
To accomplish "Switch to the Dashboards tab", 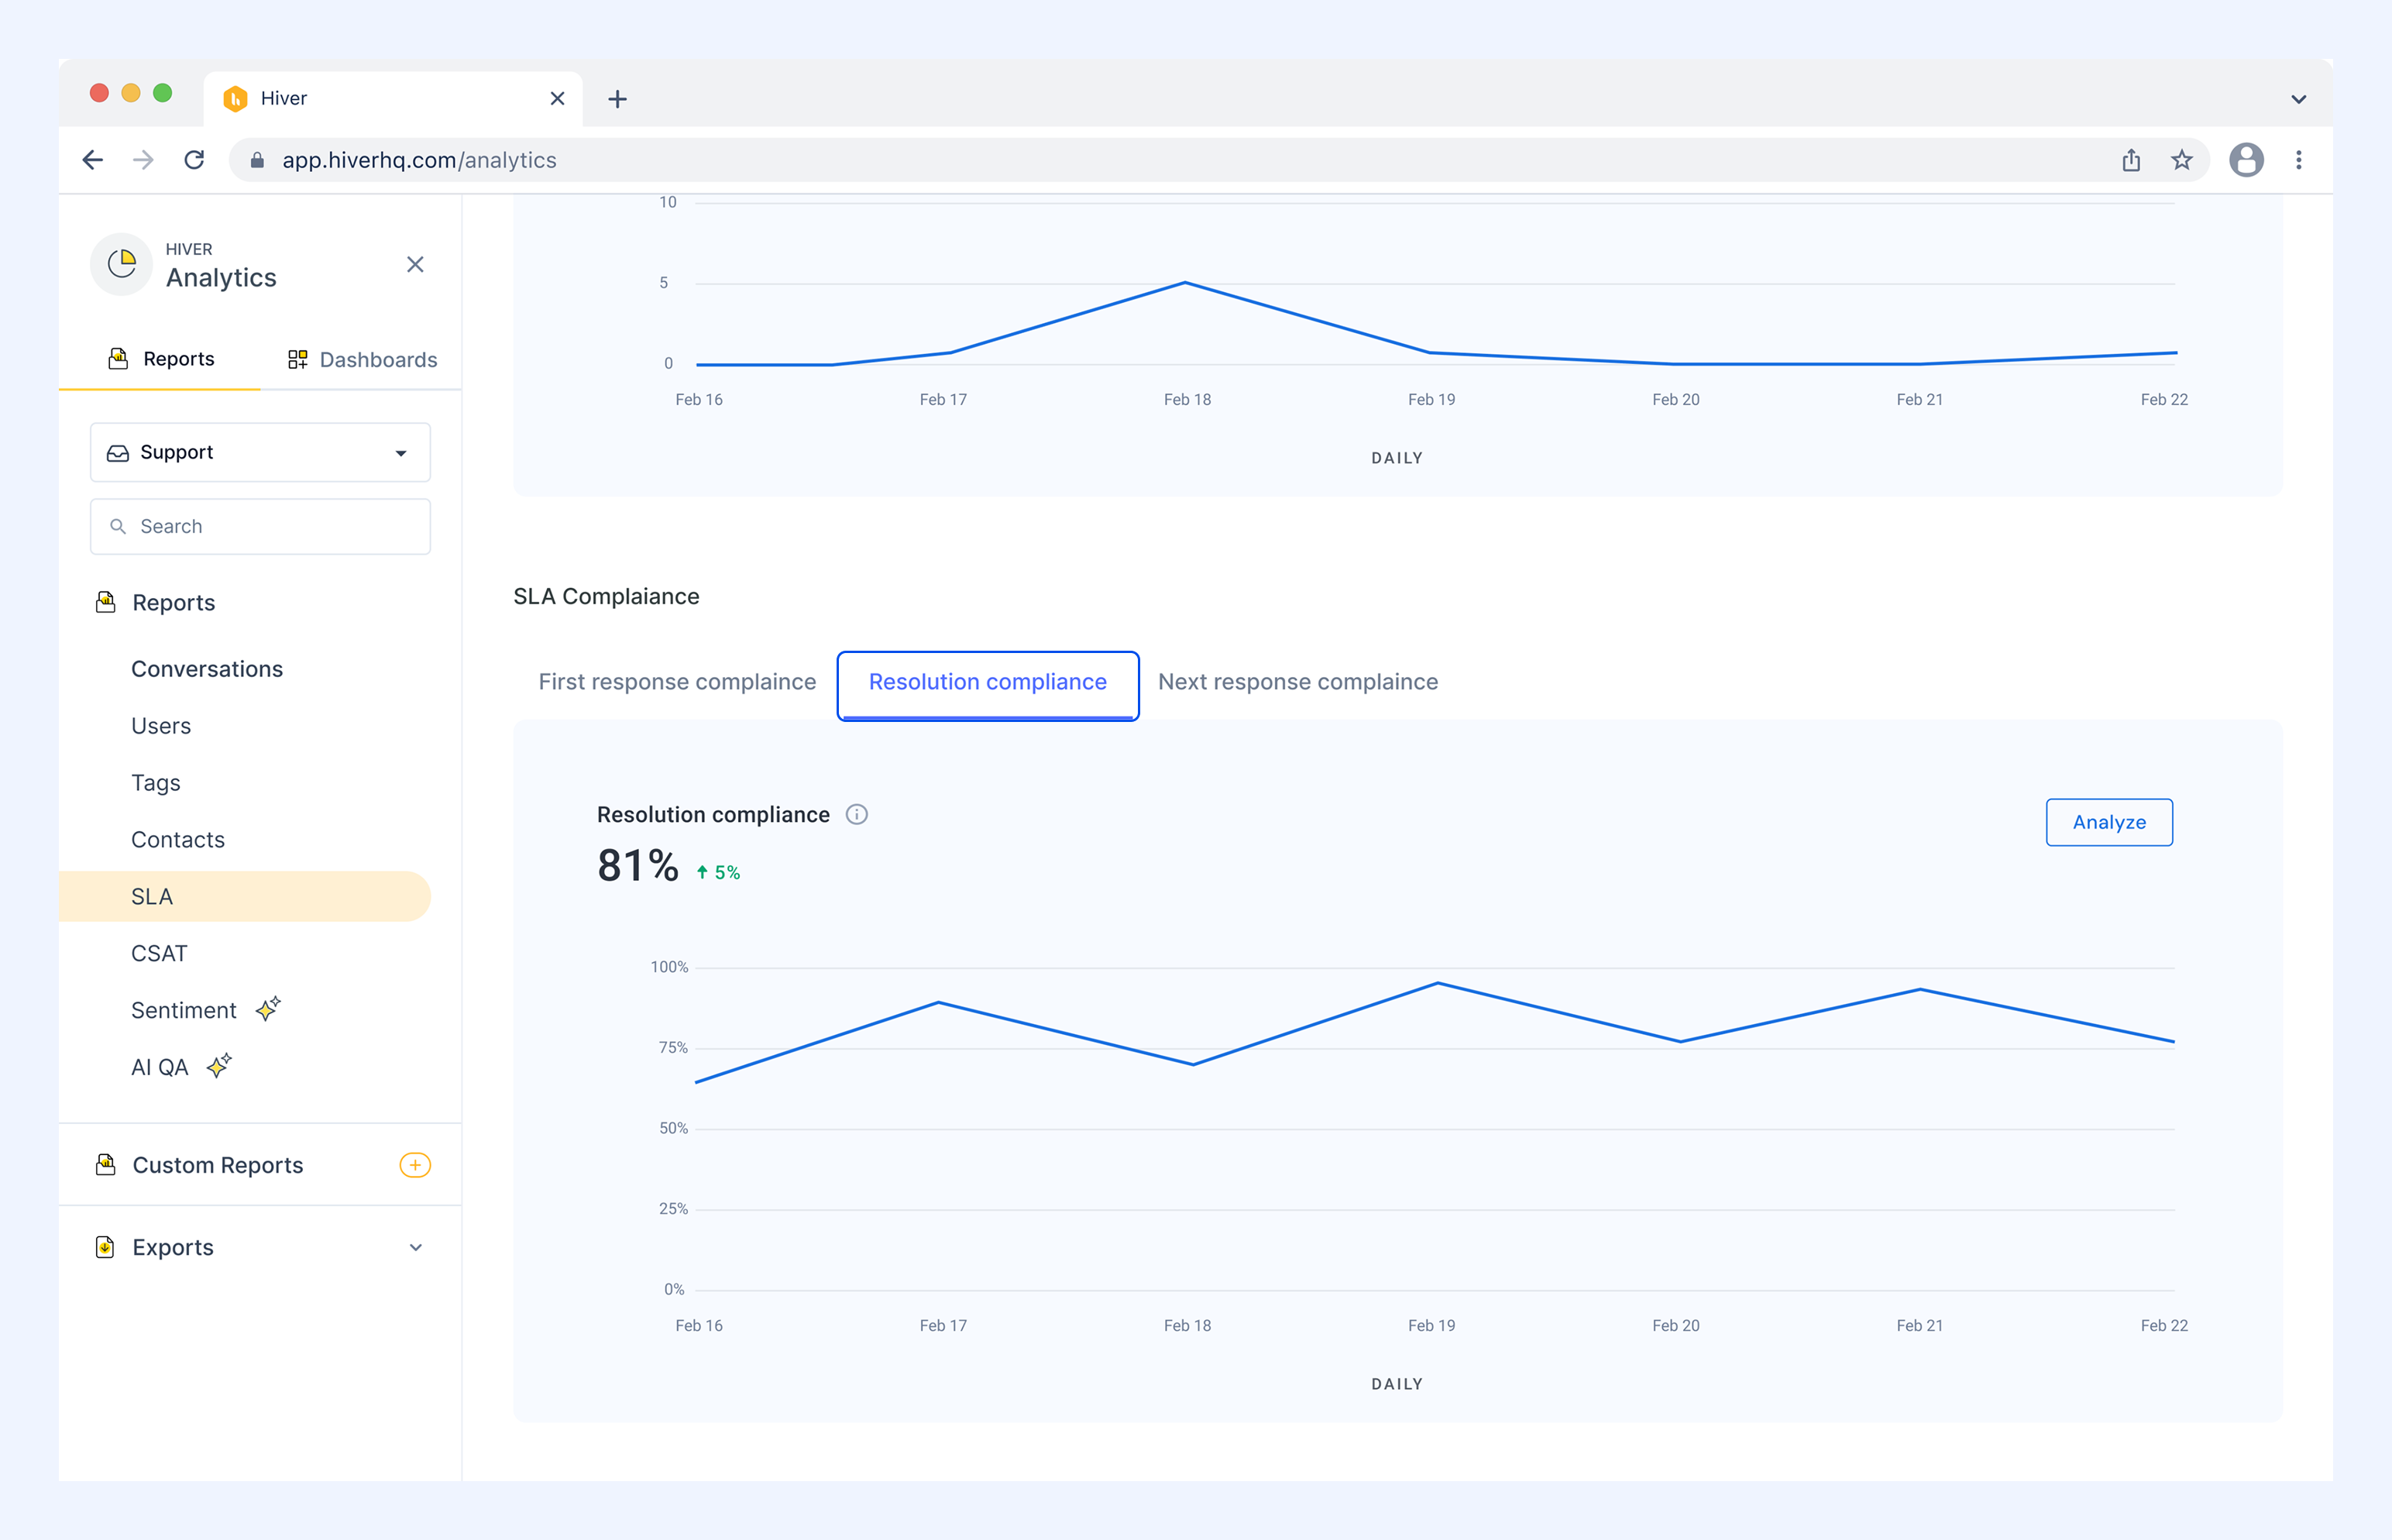I will (362, 359).
